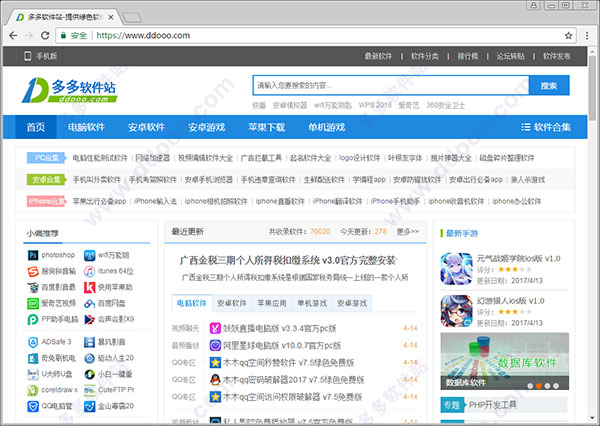Click the website search input field
The image size is (600, 426).
pos(388,86)
